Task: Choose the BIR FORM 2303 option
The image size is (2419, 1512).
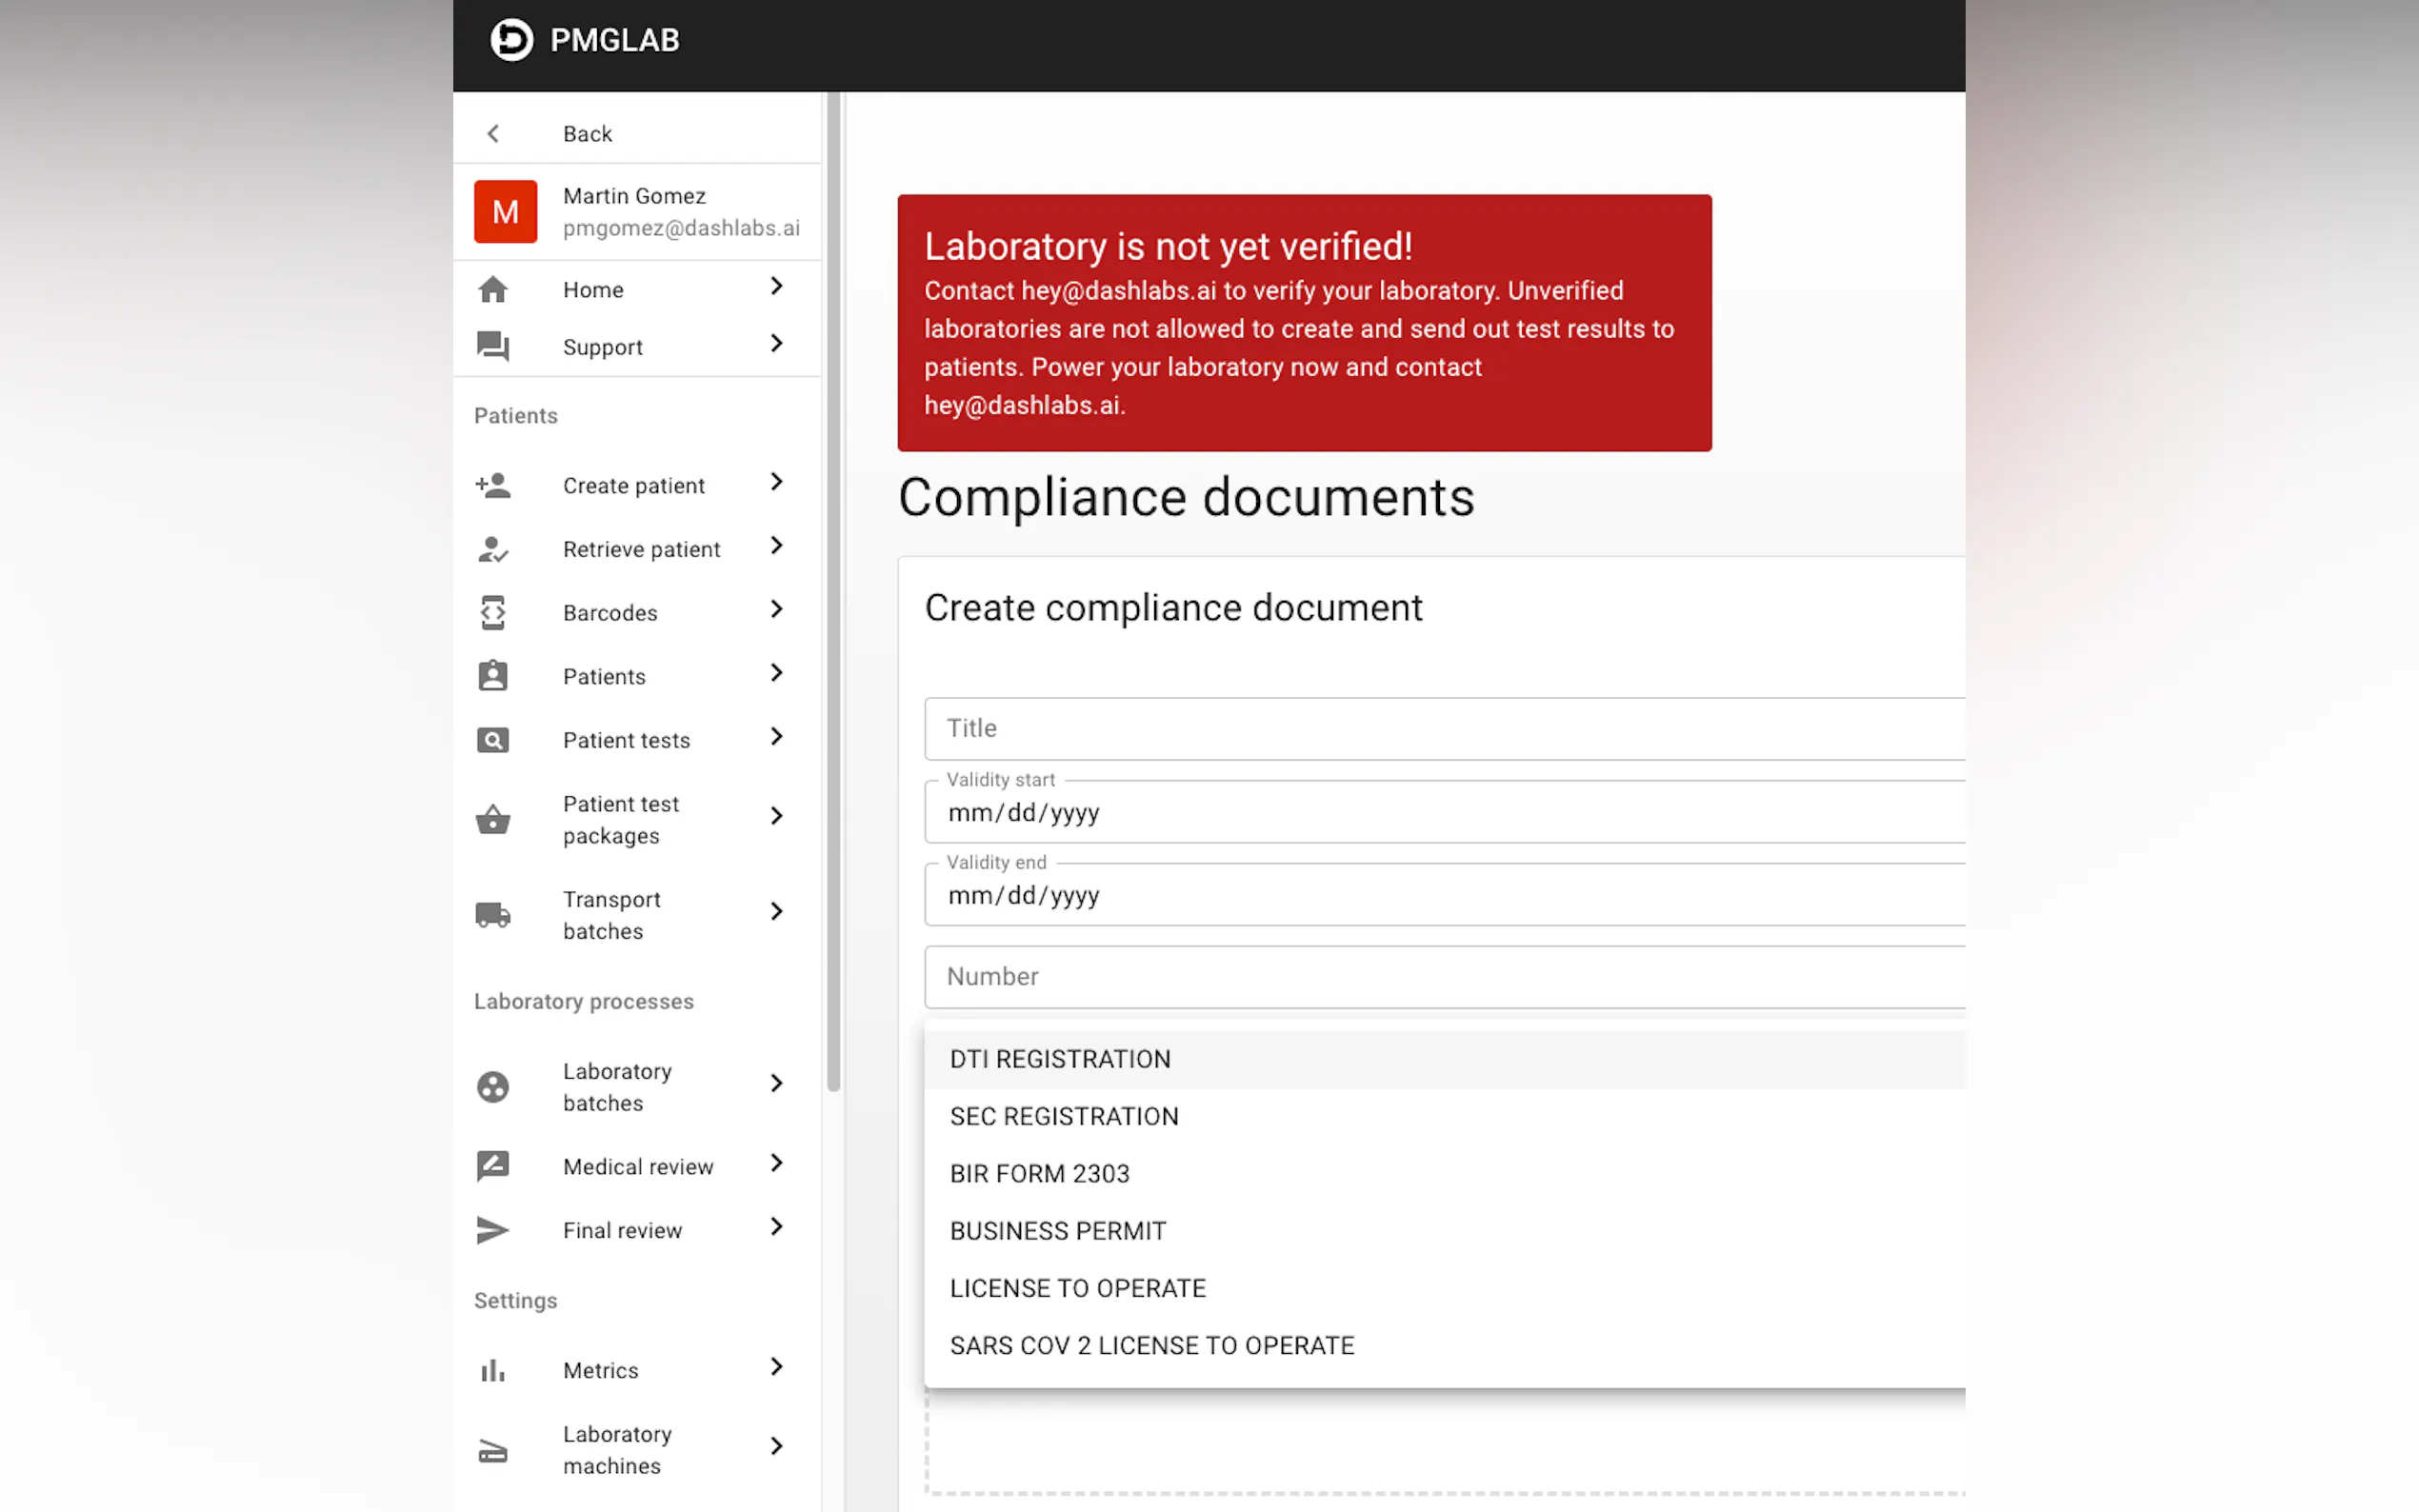Action: [1040, 1173]
